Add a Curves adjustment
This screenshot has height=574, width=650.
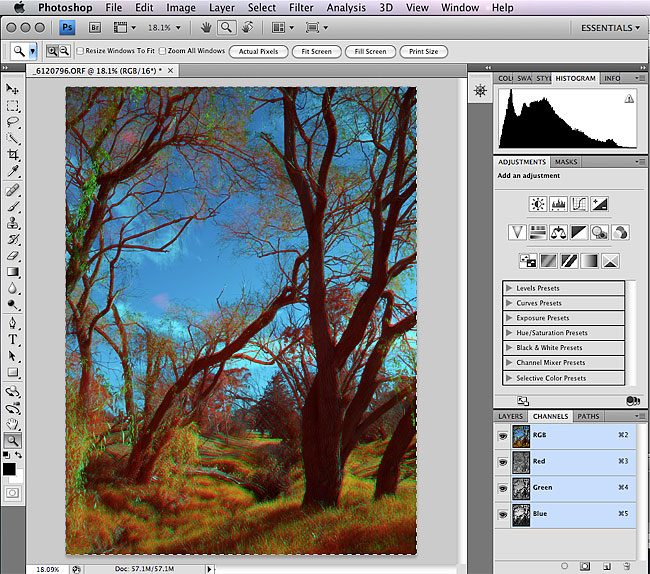pyautogui.click(x=579, y=204)
